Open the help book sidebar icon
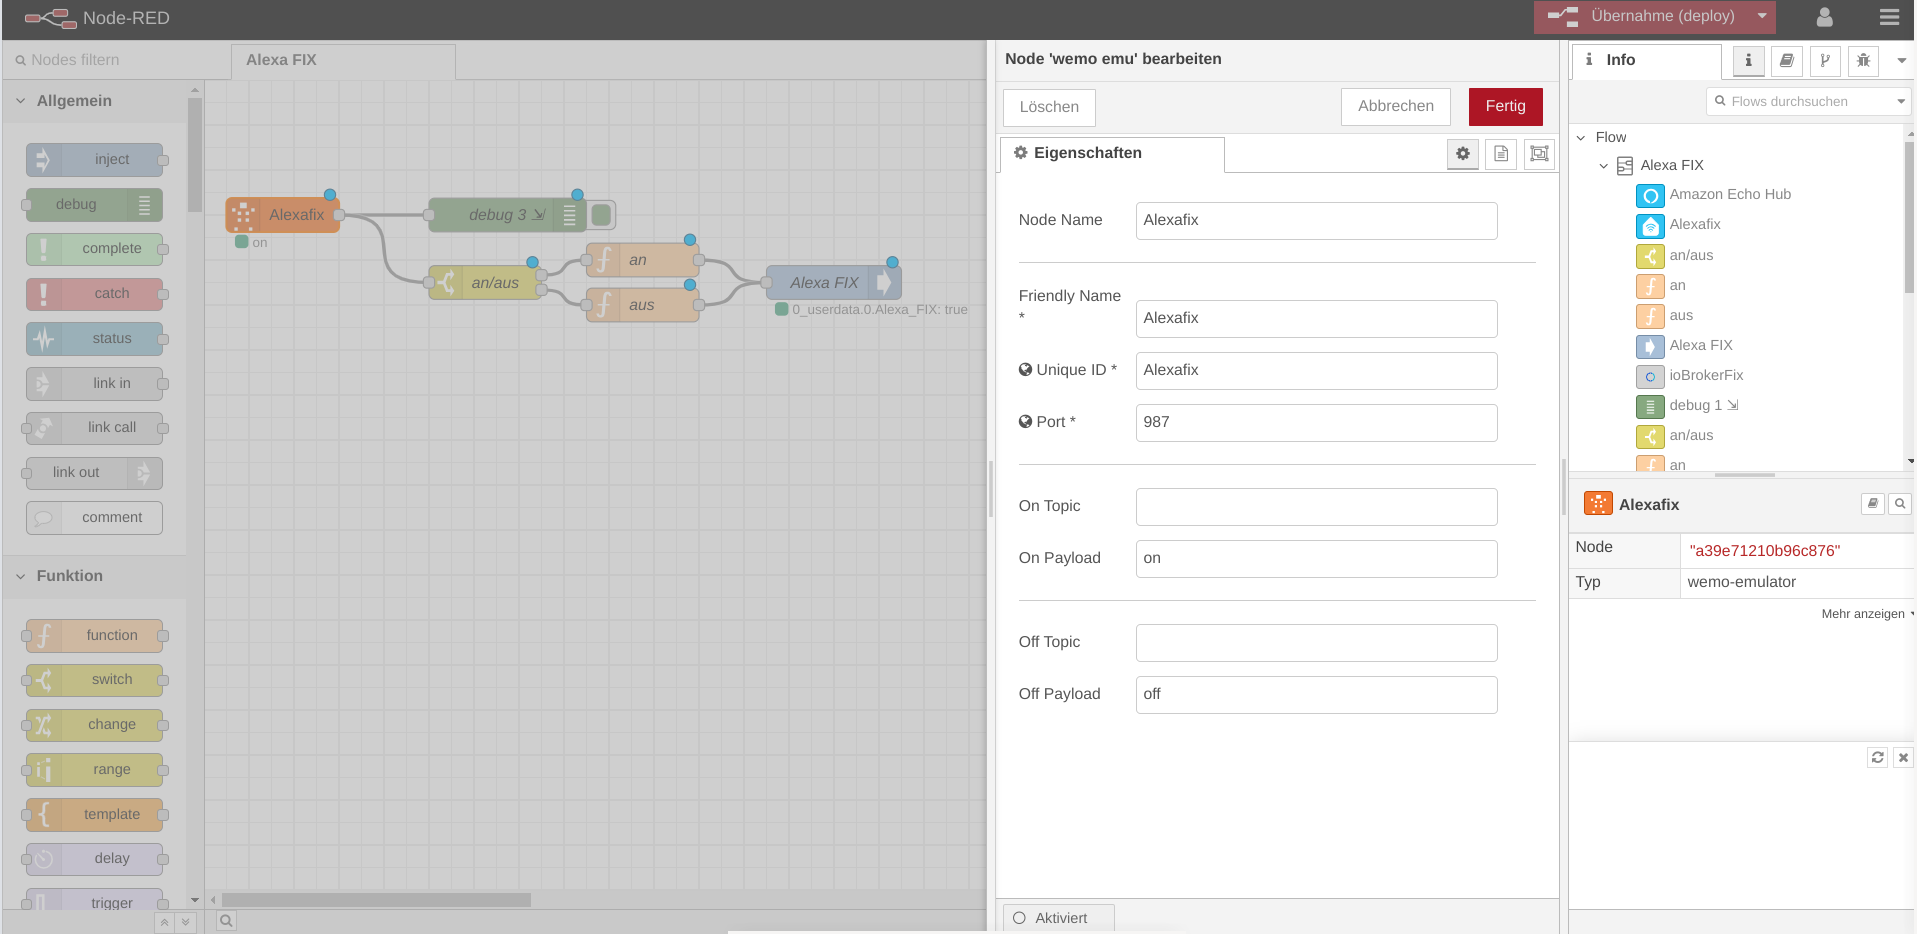Screen dimensions: 1917x934 click(x=1786, y=61)
